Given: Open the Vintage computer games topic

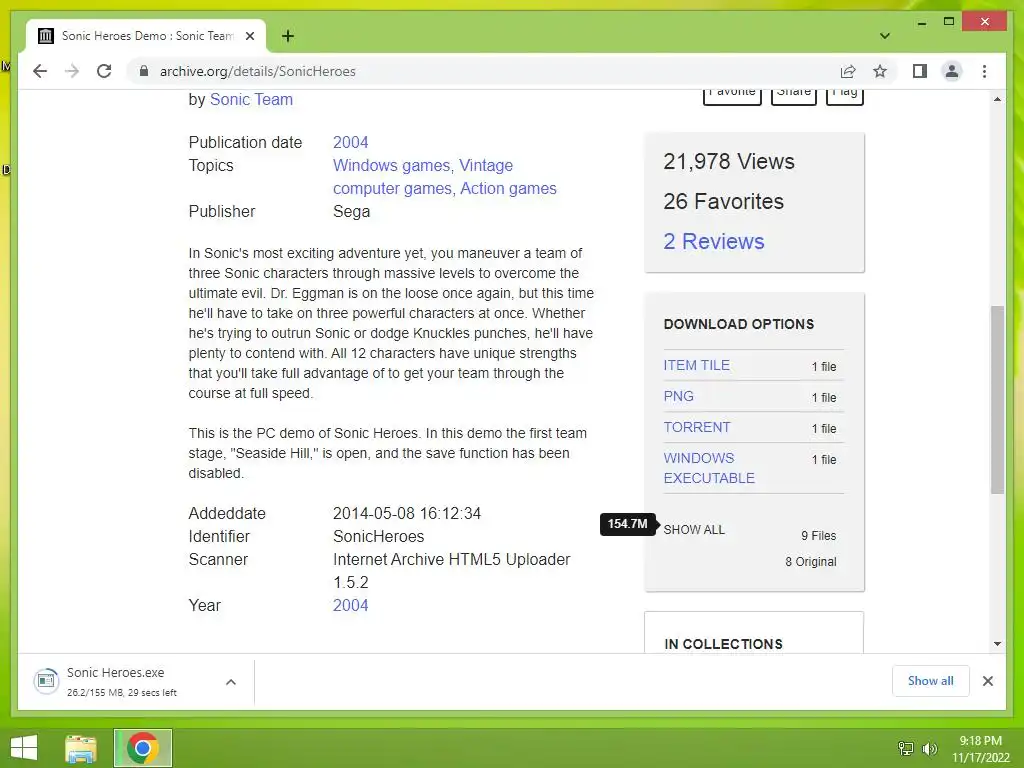Looking at the screenshot, I should [x=444, y=177].
